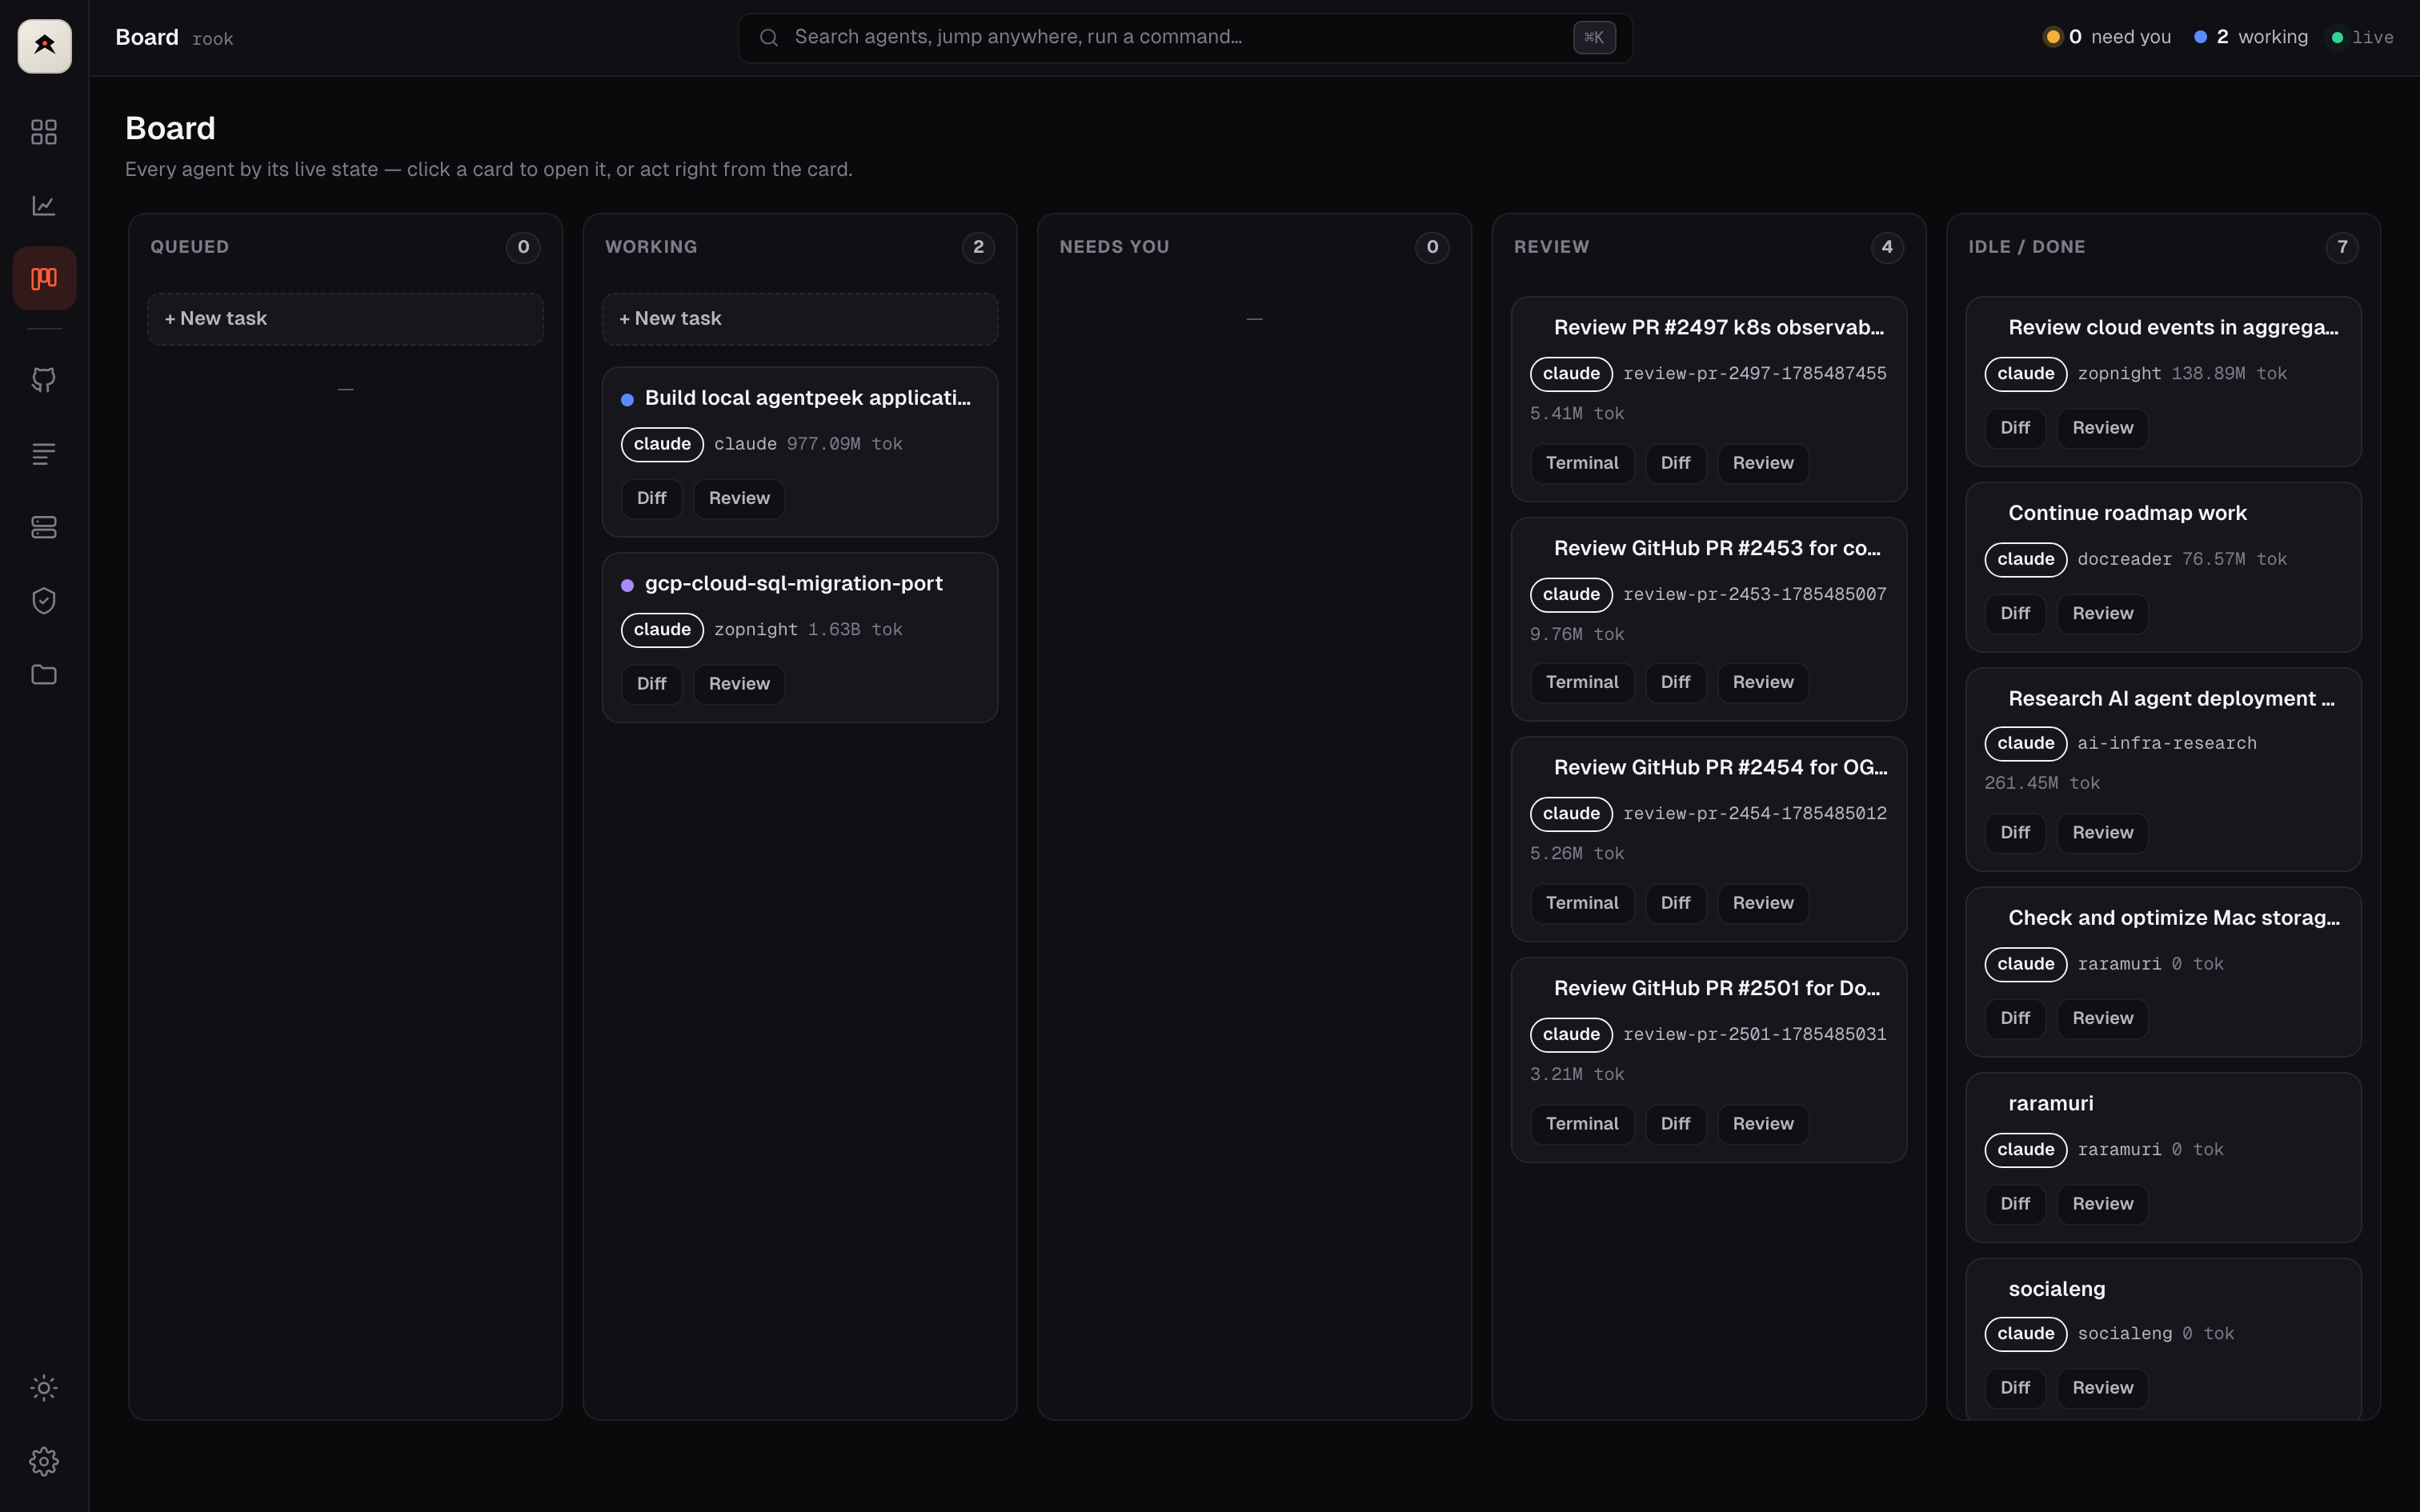Click Review on PR #2501 card

[1763, 1124]
